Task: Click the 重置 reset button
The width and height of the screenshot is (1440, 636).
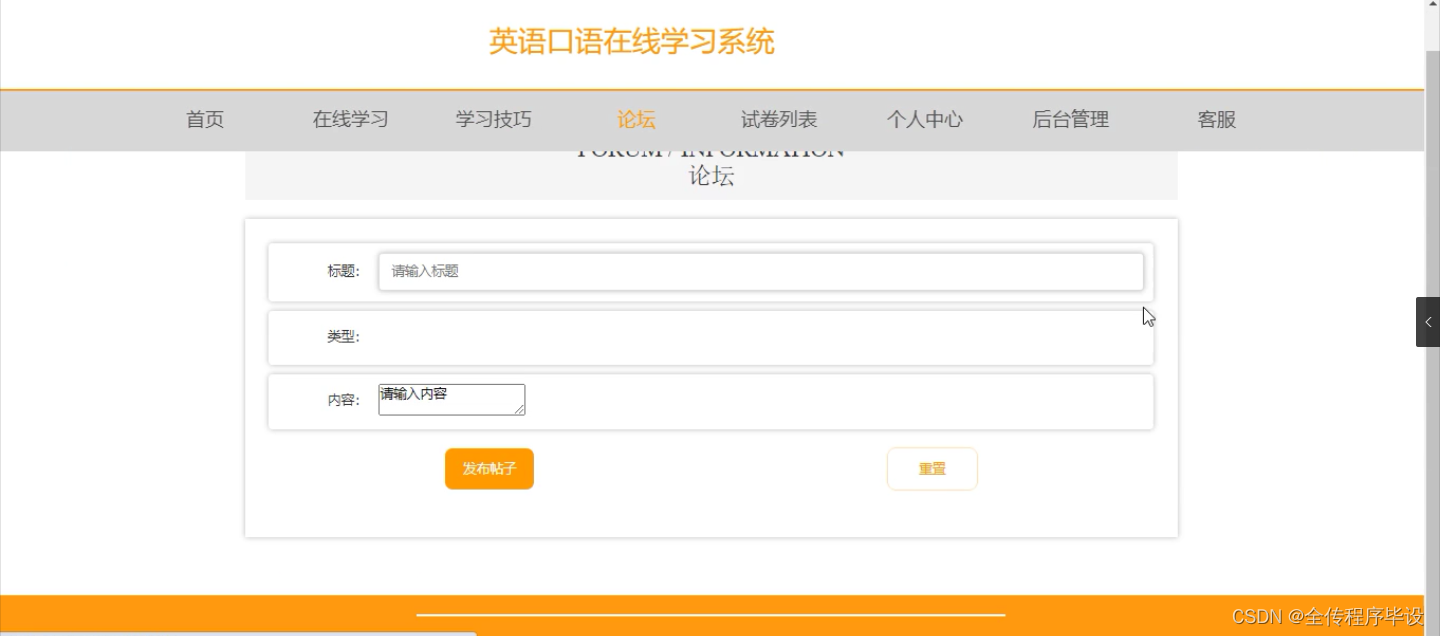Action: coord(931,468)
